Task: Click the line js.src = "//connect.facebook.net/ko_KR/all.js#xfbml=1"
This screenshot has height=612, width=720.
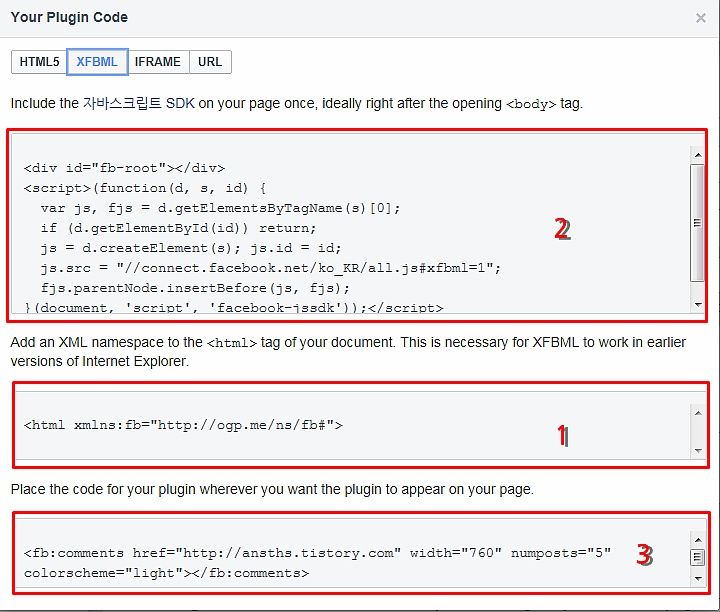Action: point(271,268)
